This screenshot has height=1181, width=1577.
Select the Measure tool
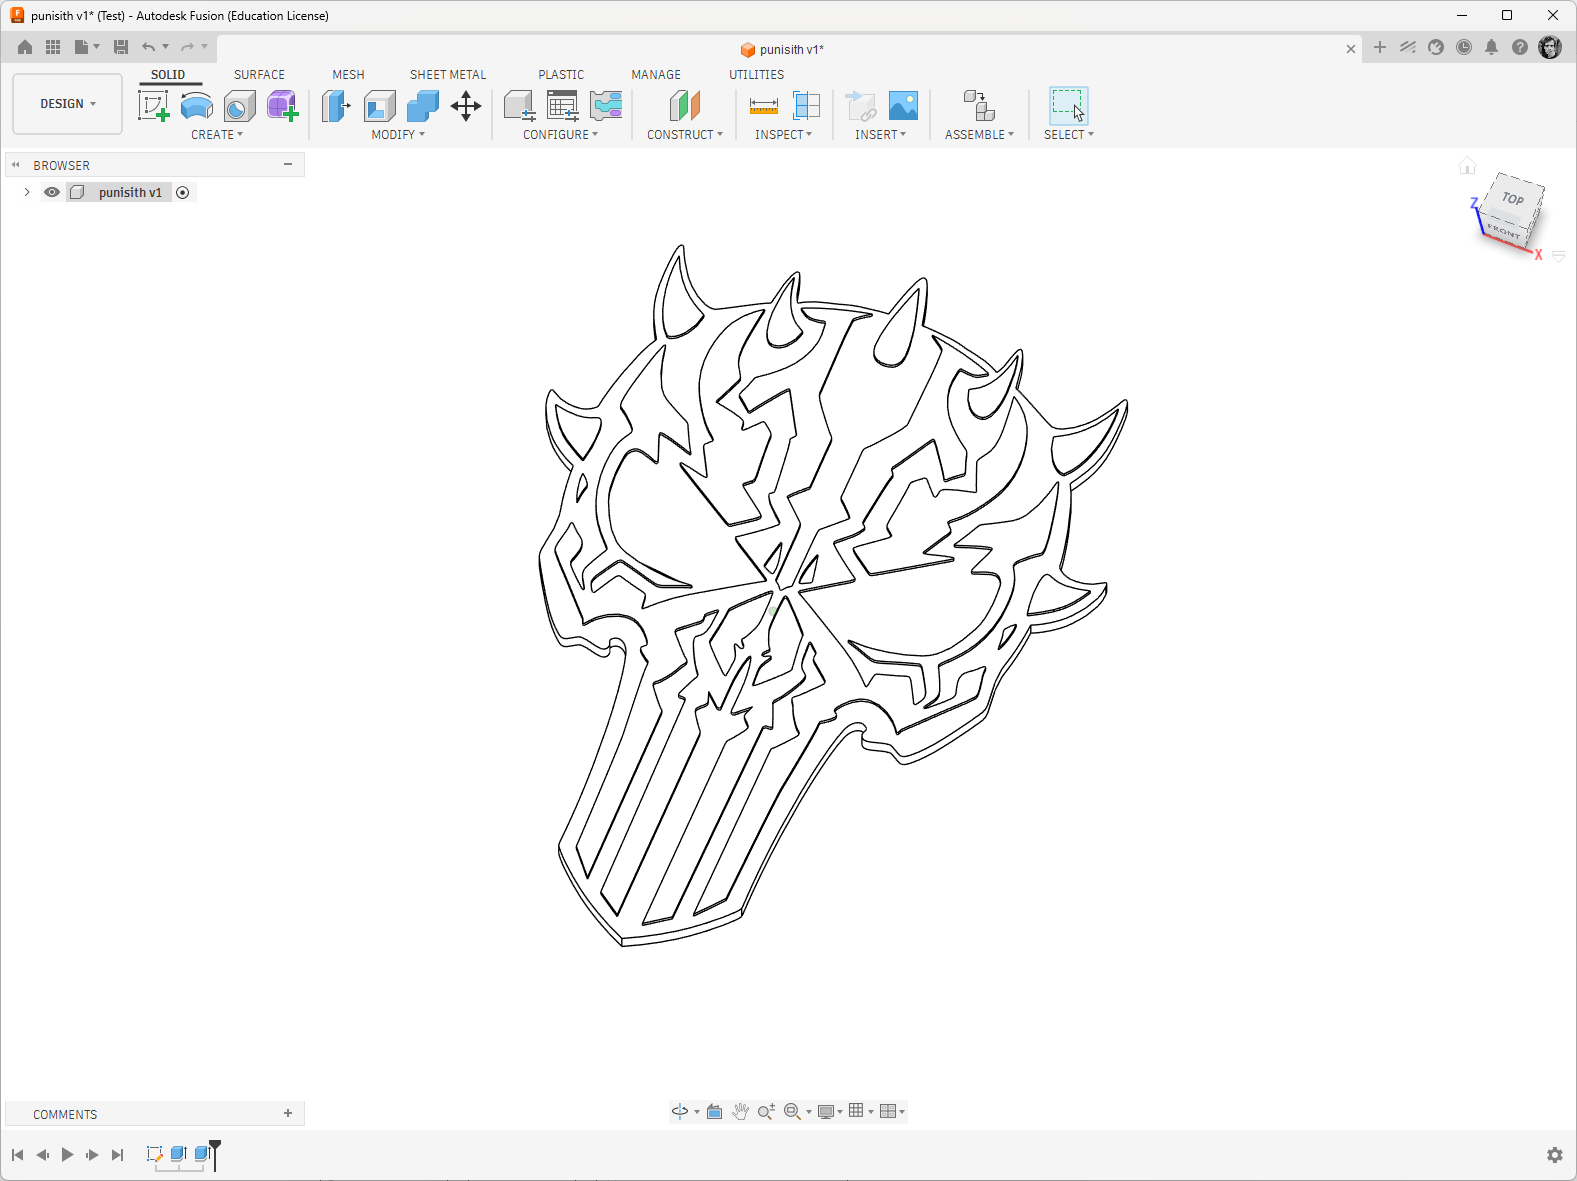[x=764, y=106]
